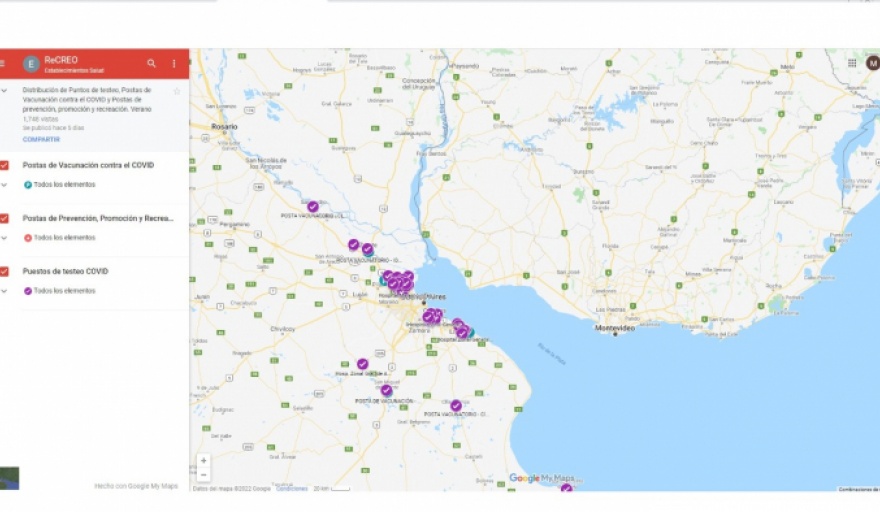880x512 pixels.
Task: Click the Postas de Vacunación contra el COVID title
Action: point(88,165)
